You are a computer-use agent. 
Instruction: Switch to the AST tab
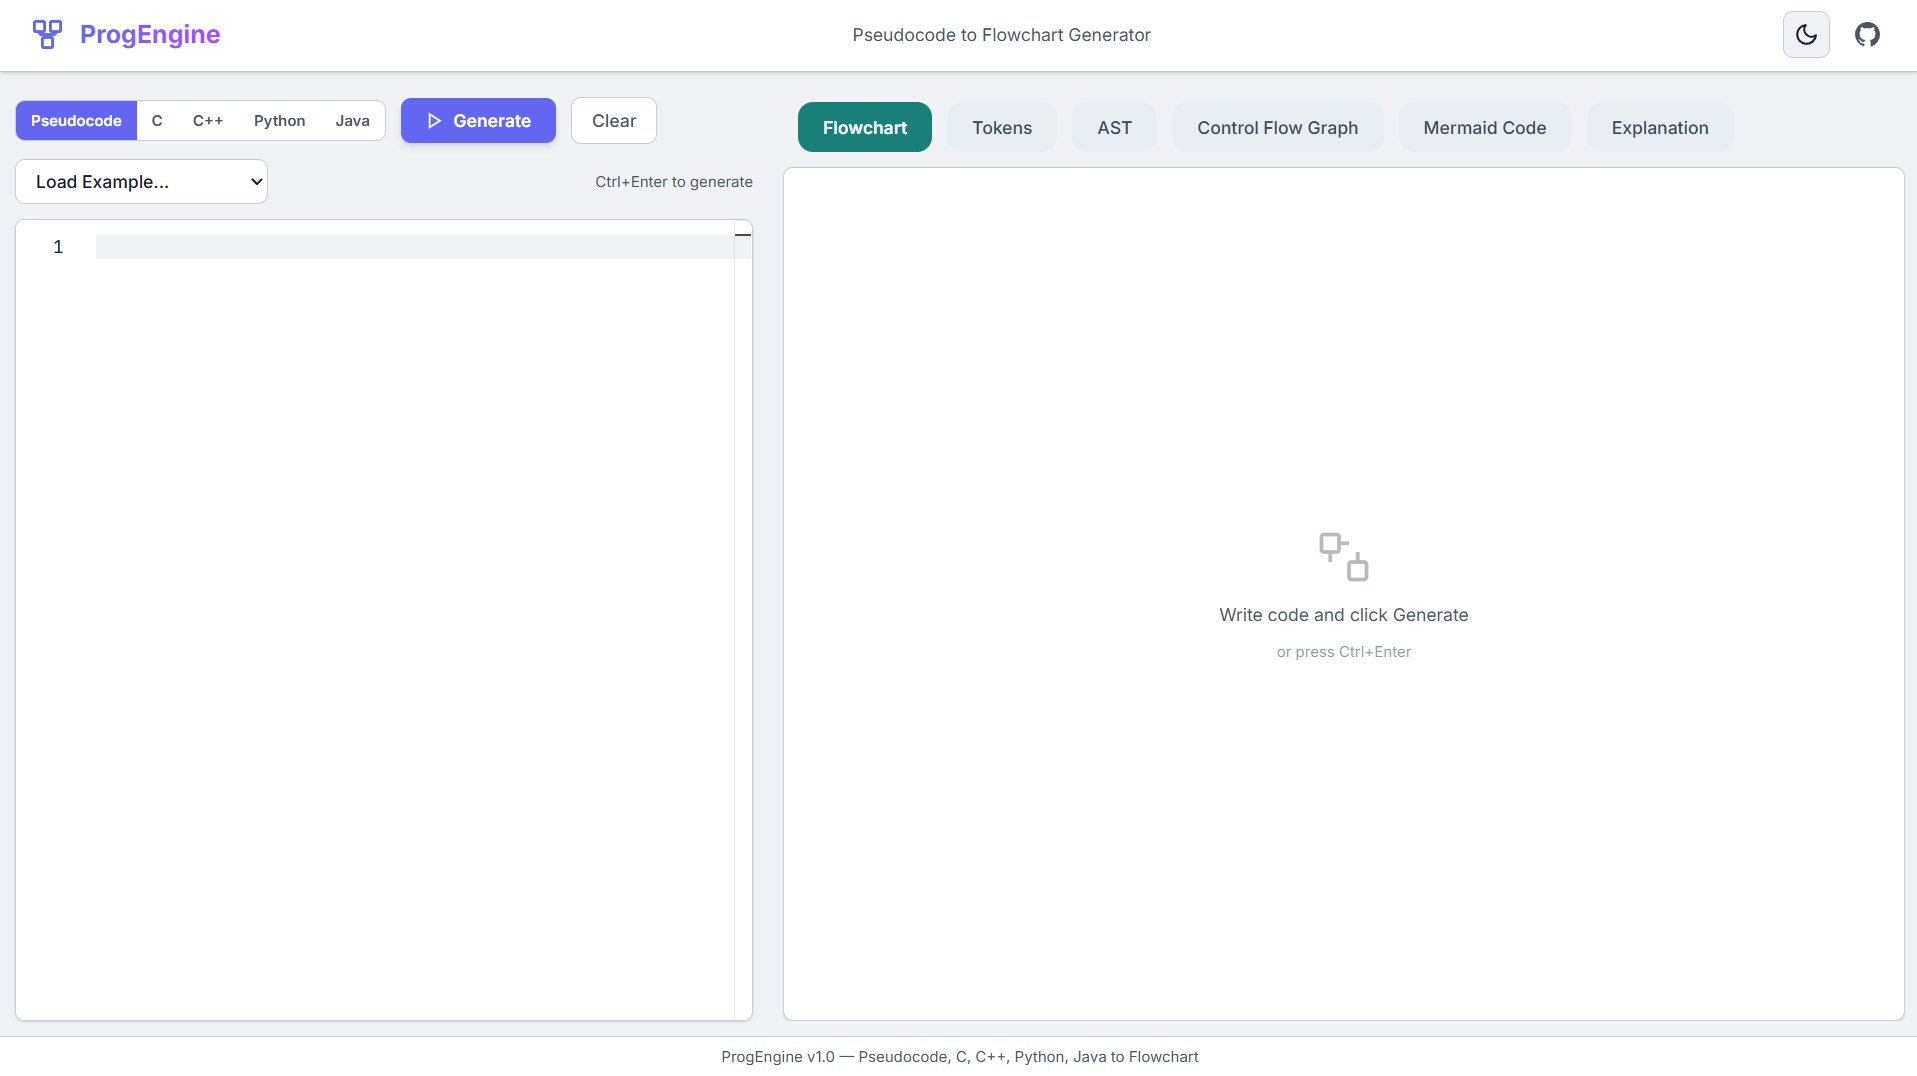pos(1114,128)
